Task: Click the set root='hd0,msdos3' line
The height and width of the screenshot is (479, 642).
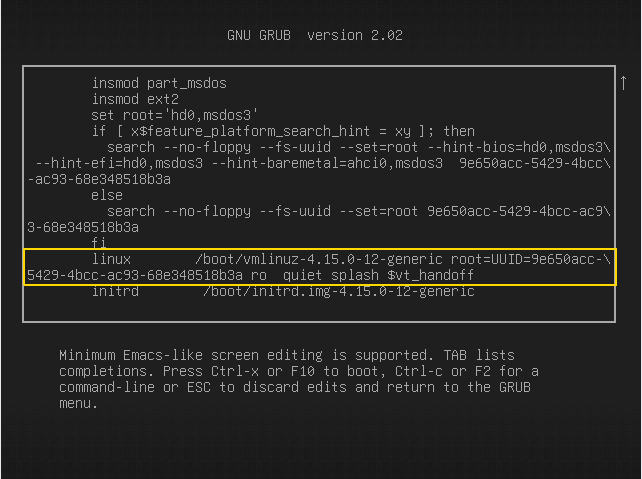Action: [176, 115]
